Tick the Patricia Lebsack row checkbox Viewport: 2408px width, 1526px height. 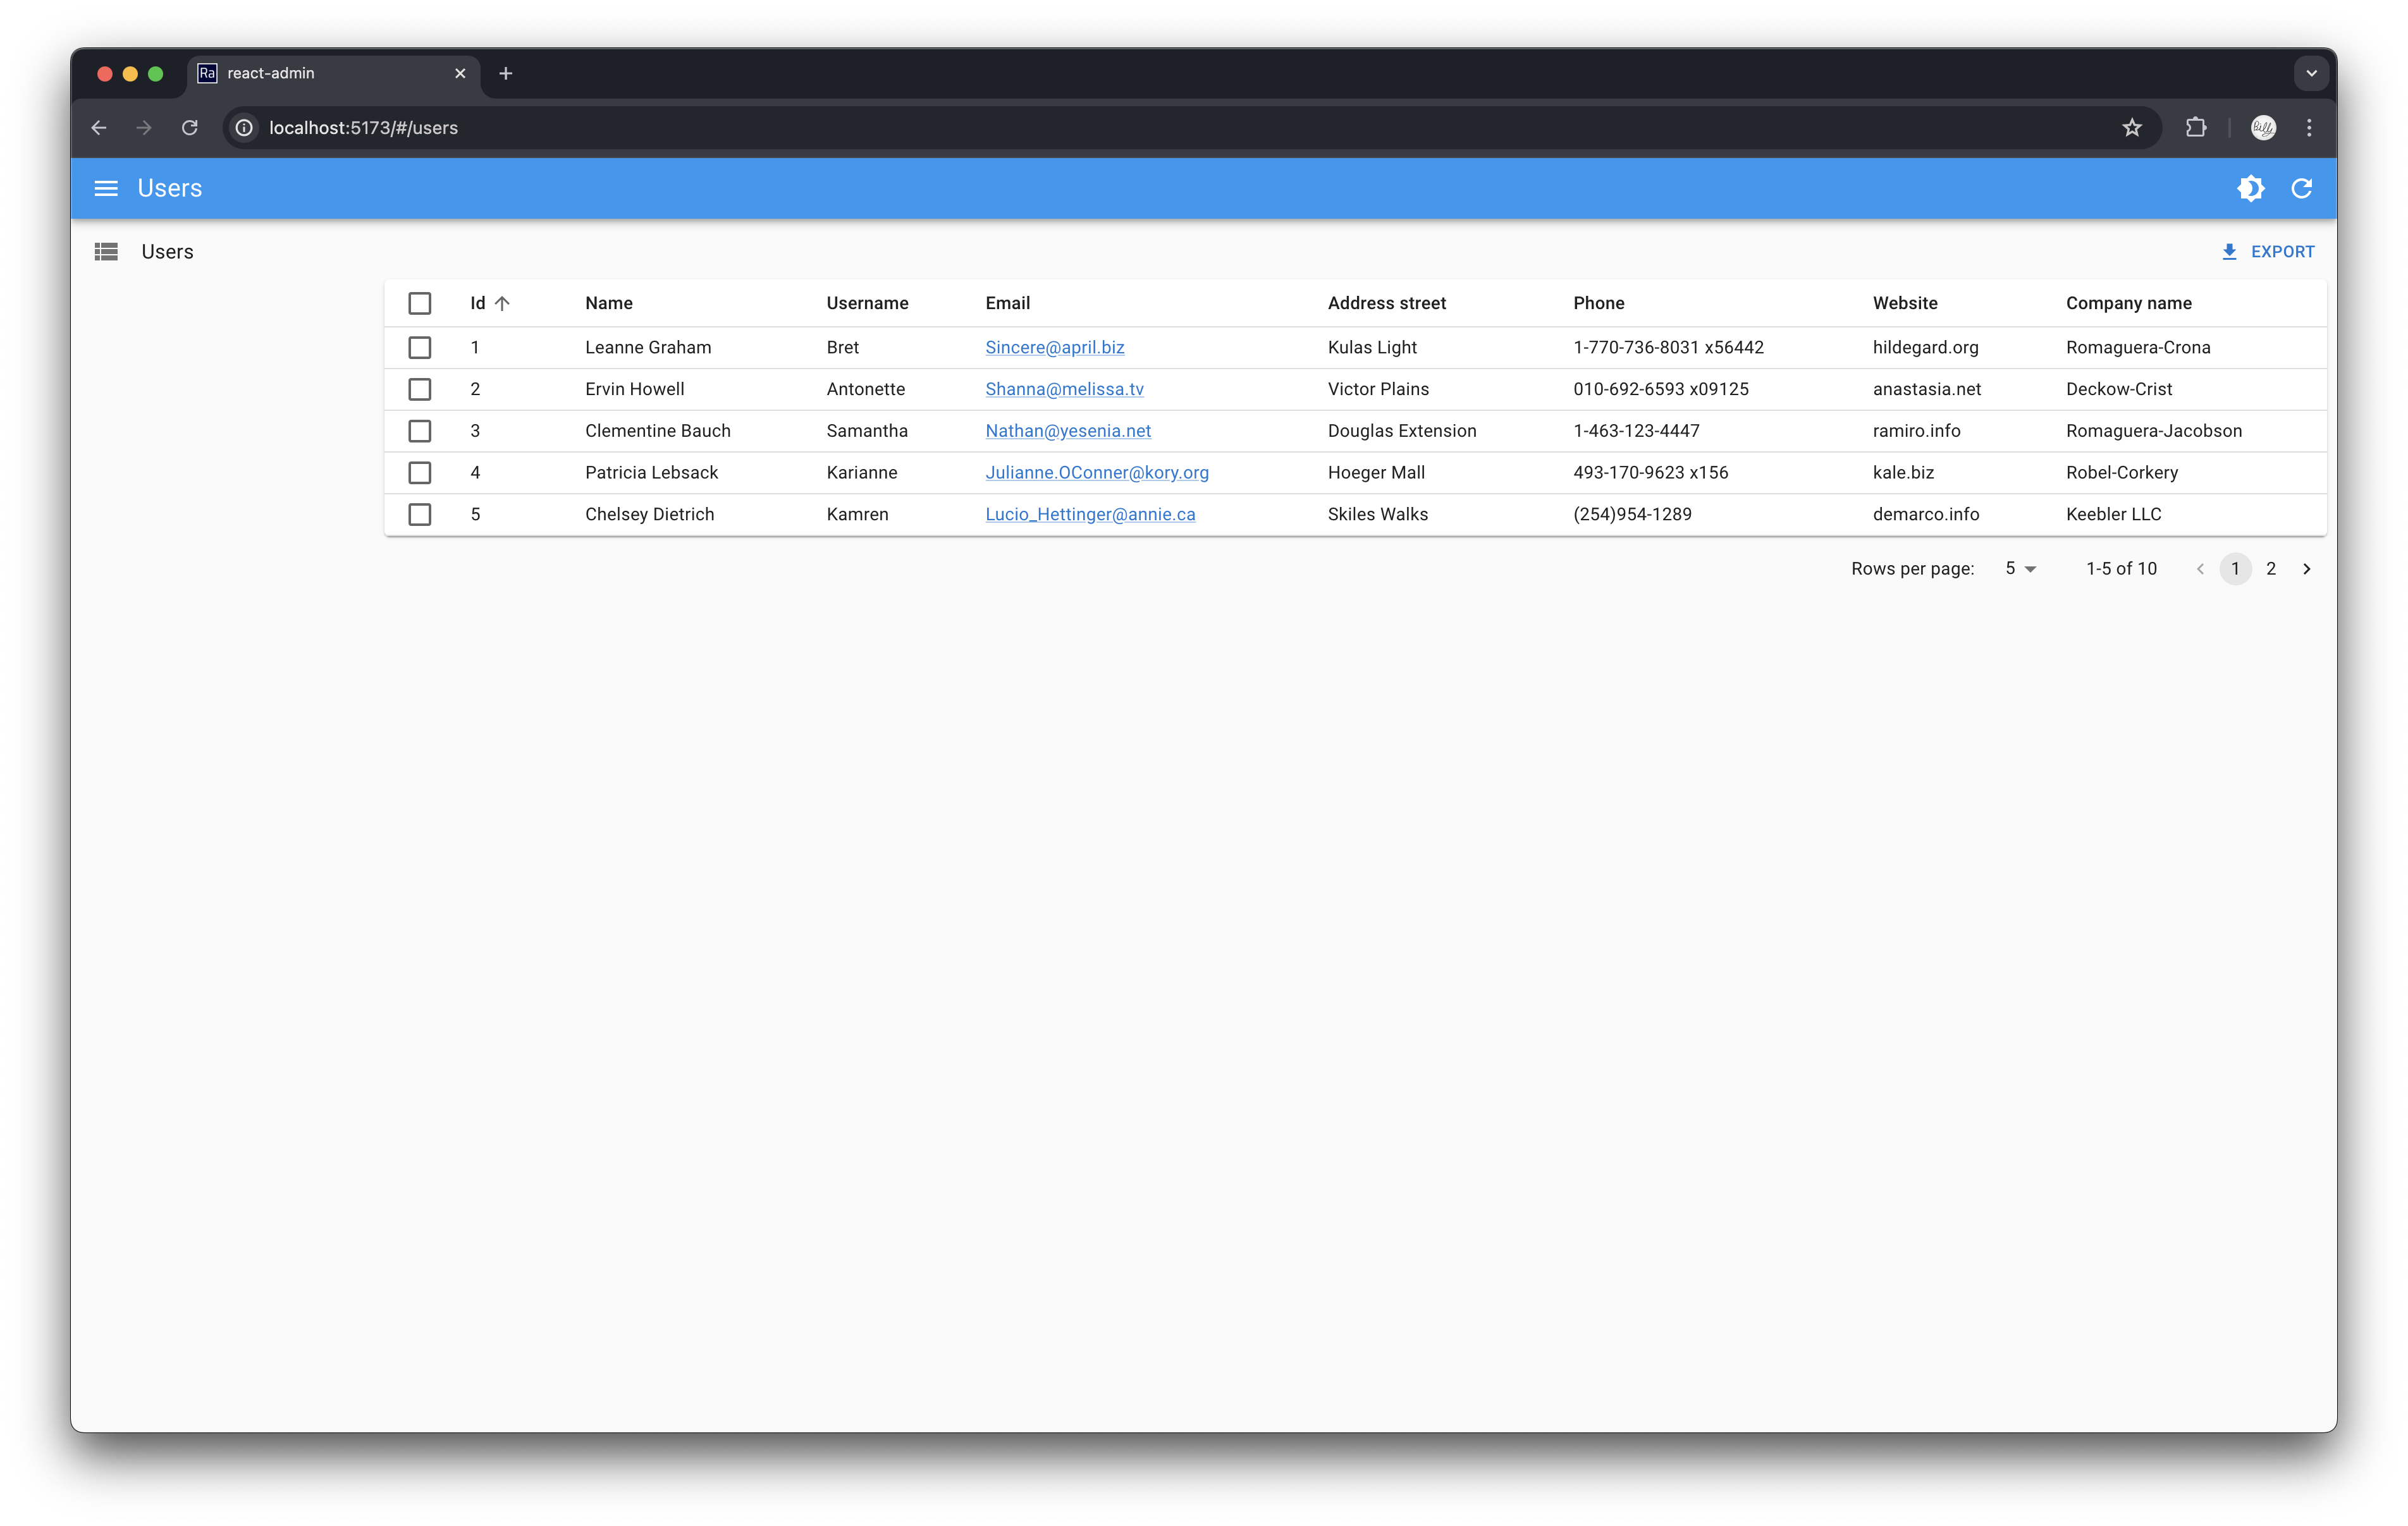tap(420, 473)
